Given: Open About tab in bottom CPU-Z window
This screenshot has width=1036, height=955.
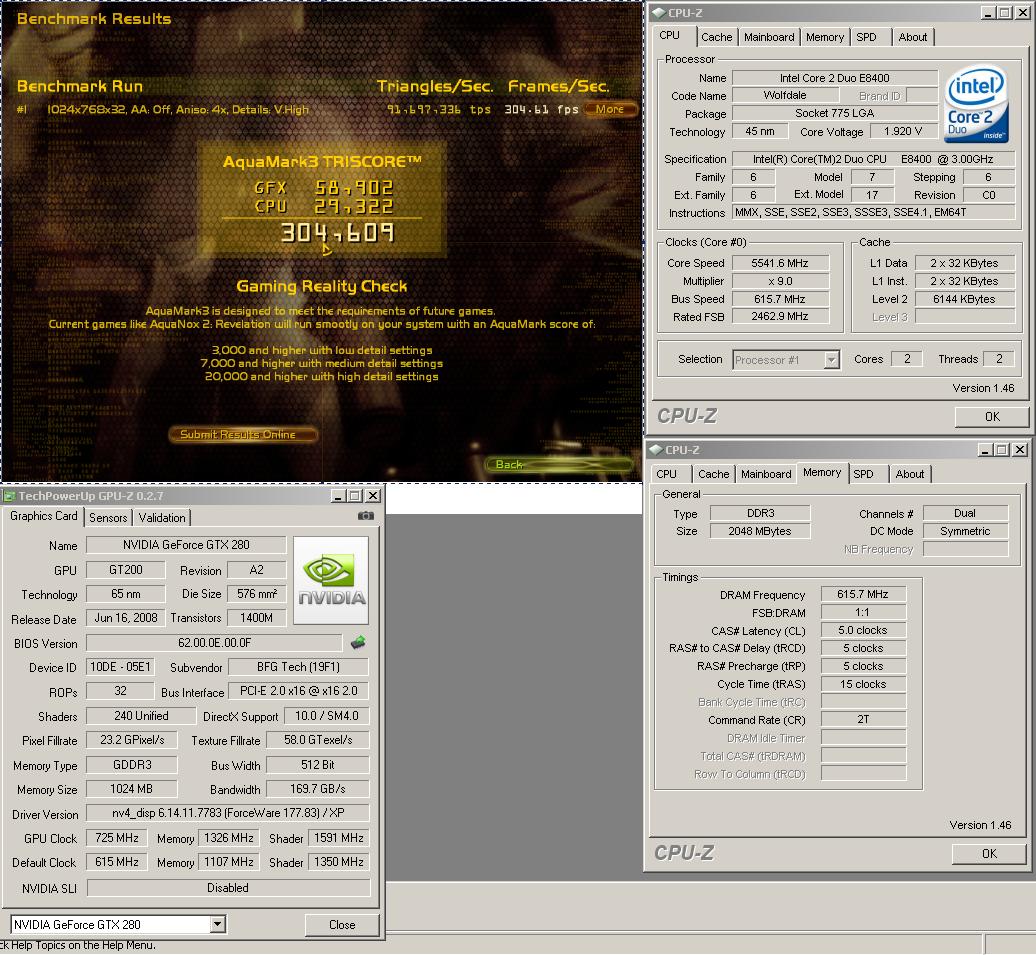Looking at the screenshot, I should (x=910, y=474).
